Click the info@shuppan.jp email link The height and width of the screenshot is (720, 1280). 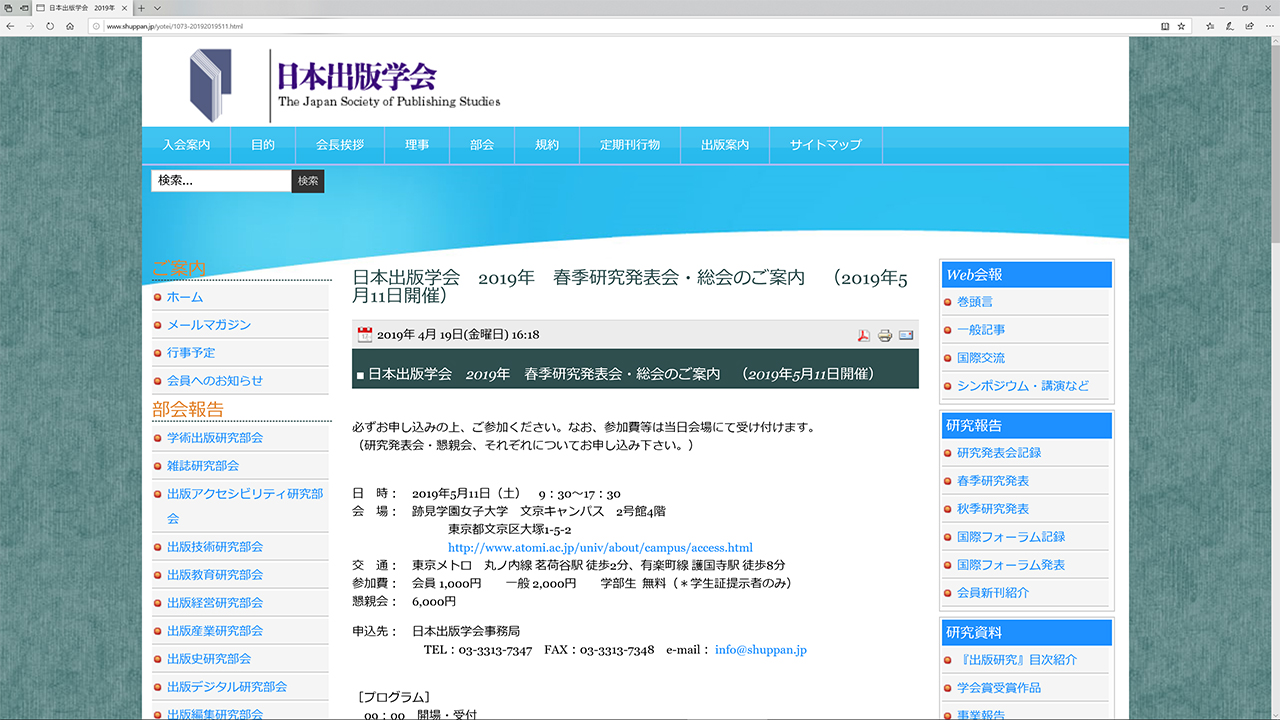pos(761,650)
